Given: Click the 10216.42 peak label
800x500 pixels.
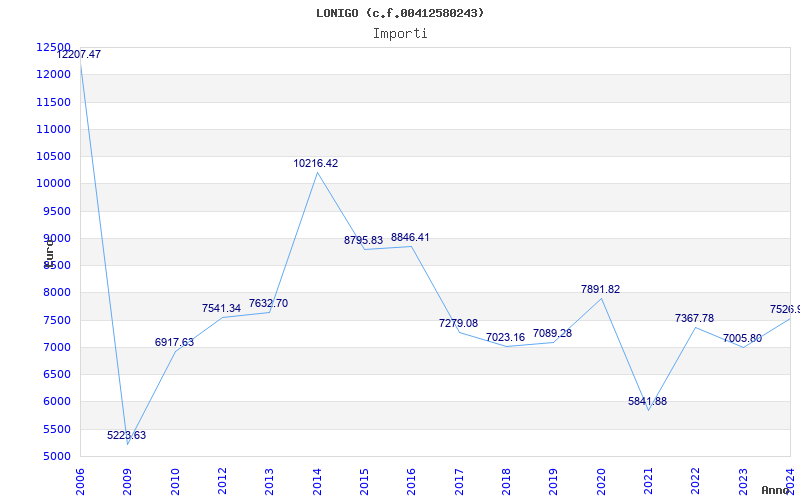Looking at the screenshot, I should click(316, 163).
